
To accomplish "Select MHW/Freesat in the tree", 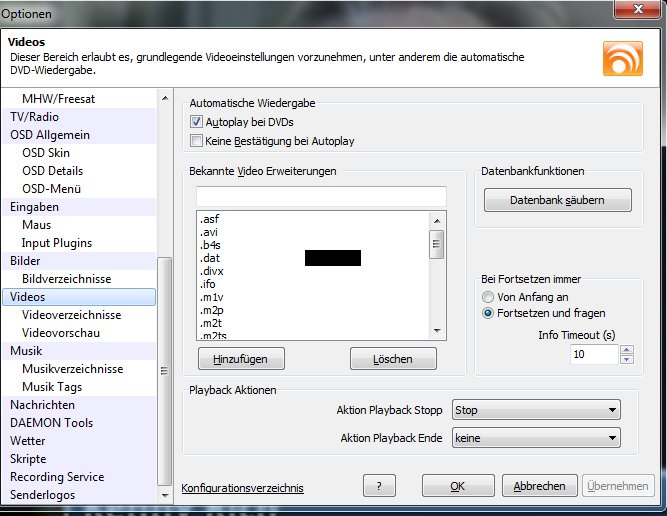I will coord(79,99).
